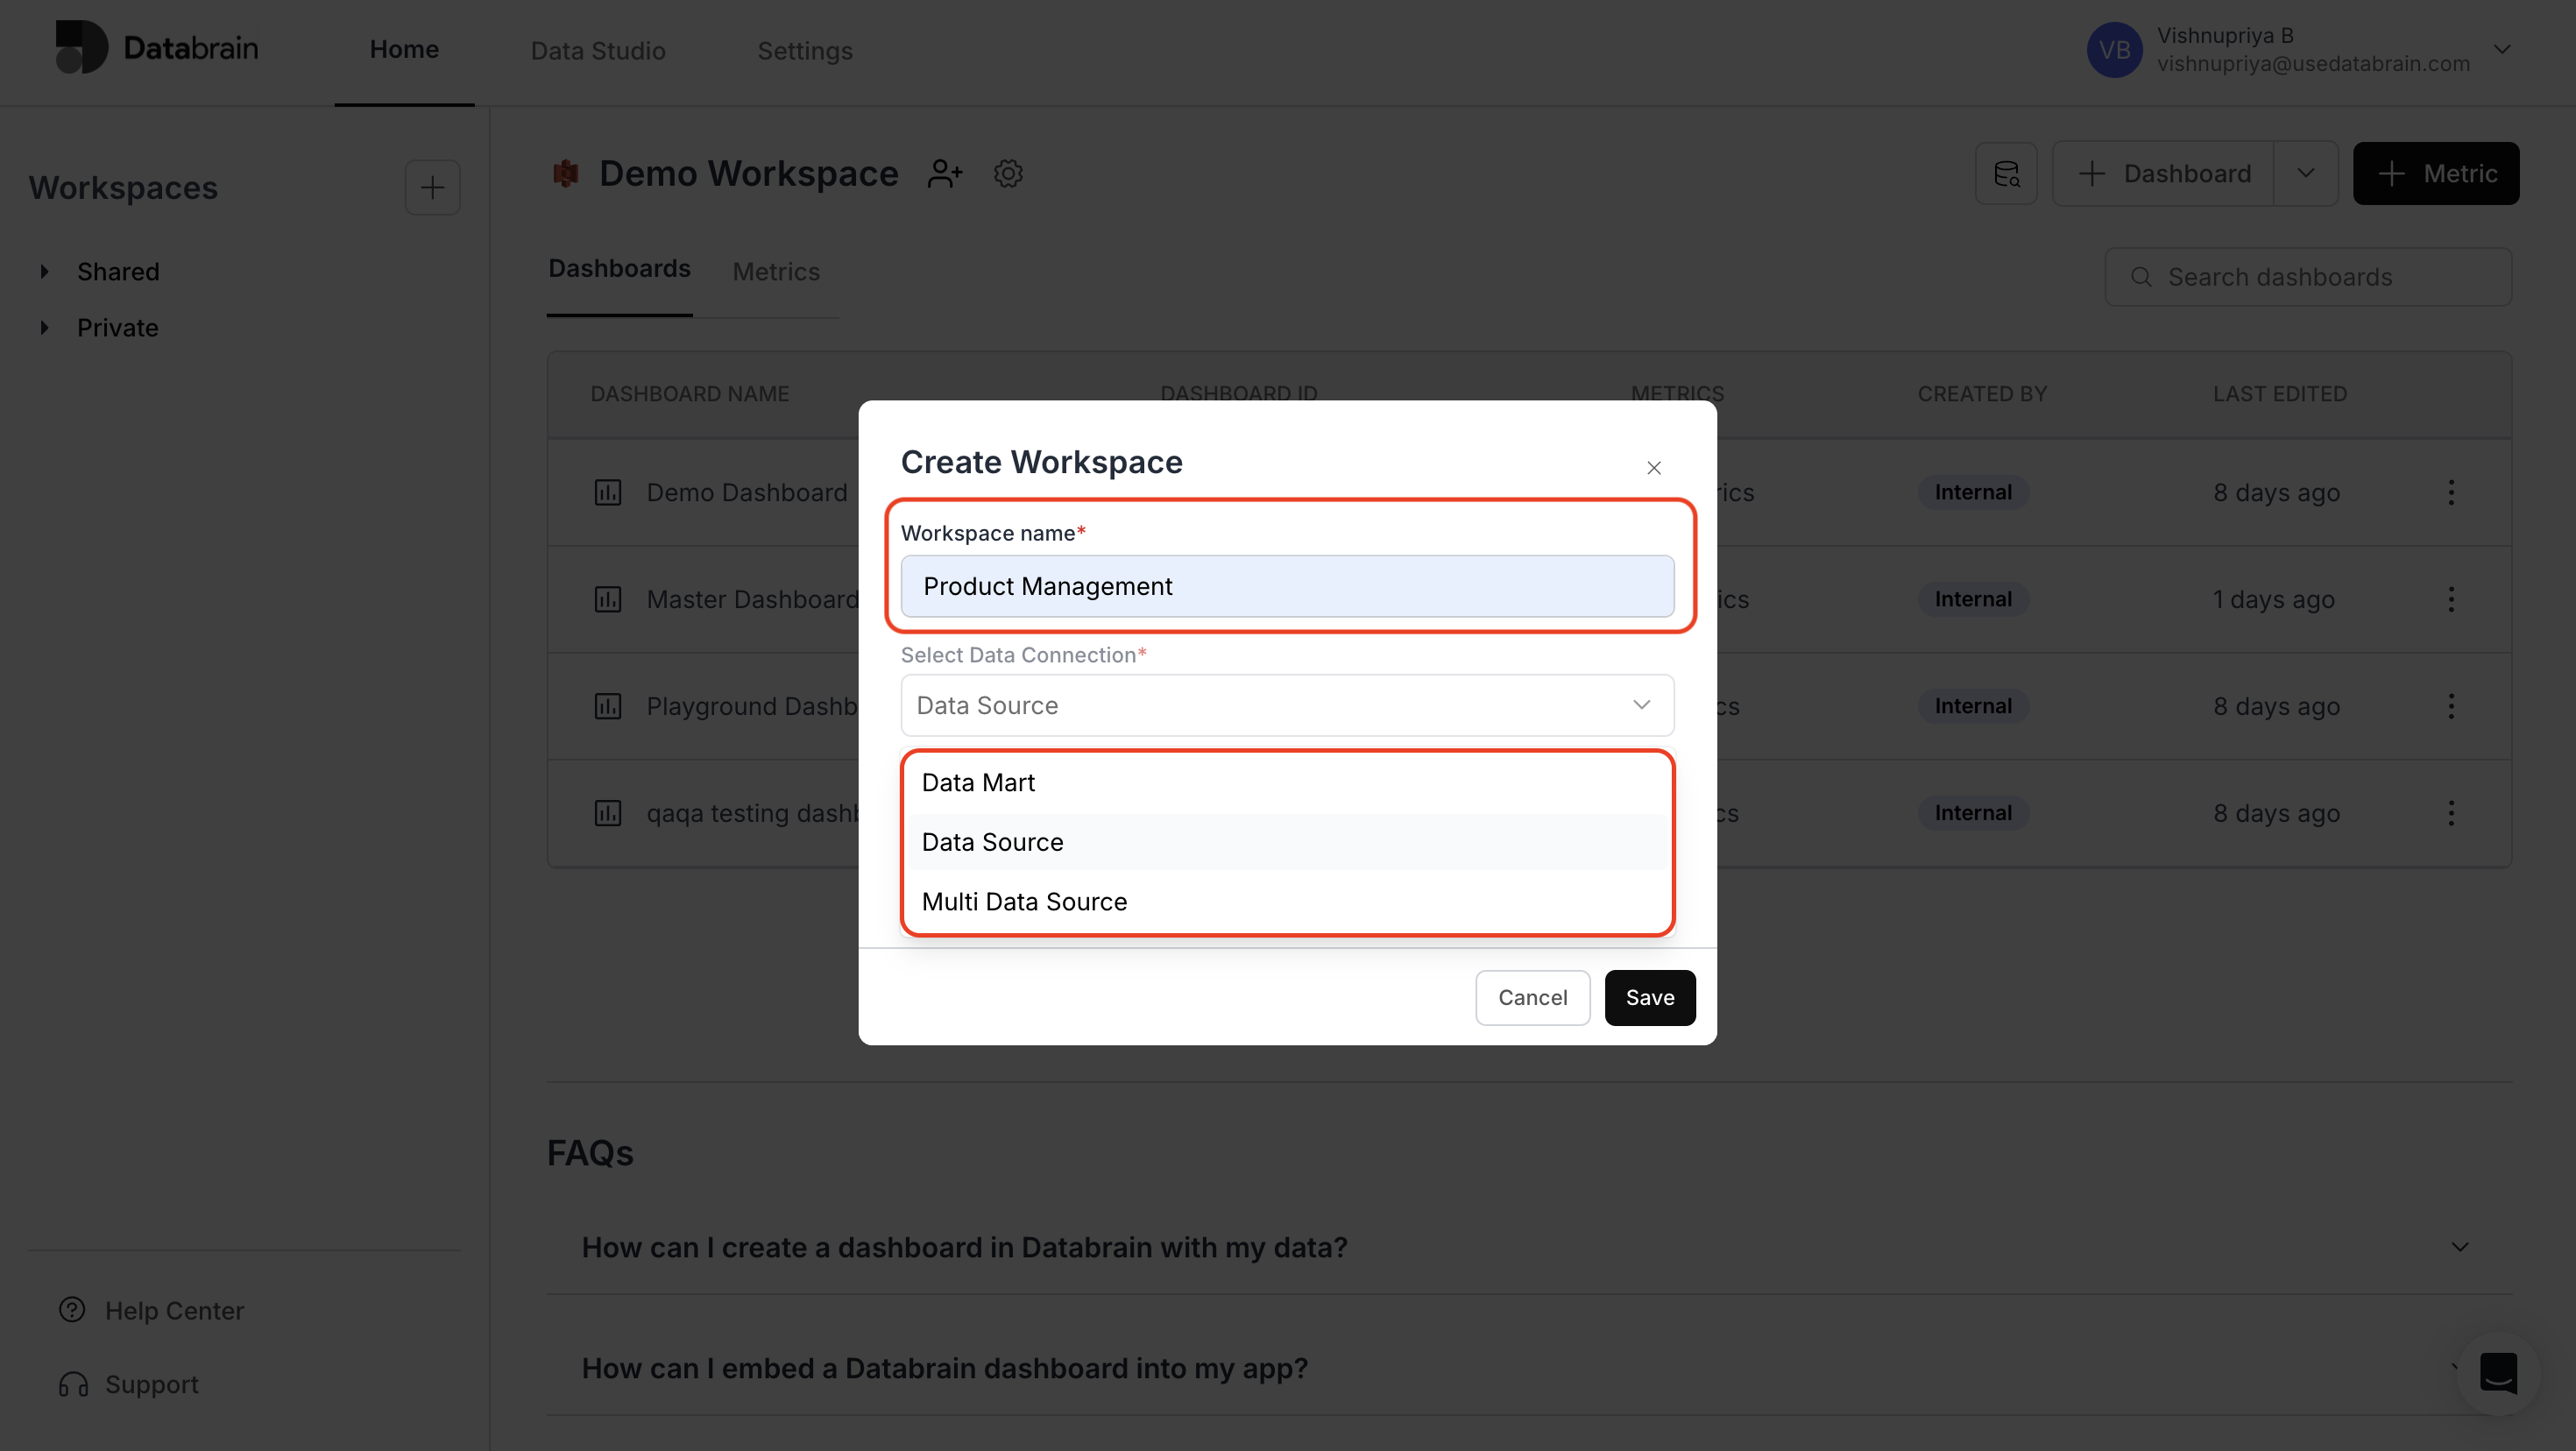Open kebab menu for Demo Dashboard row
2576x1451 pixels.
coord(2450,492)
